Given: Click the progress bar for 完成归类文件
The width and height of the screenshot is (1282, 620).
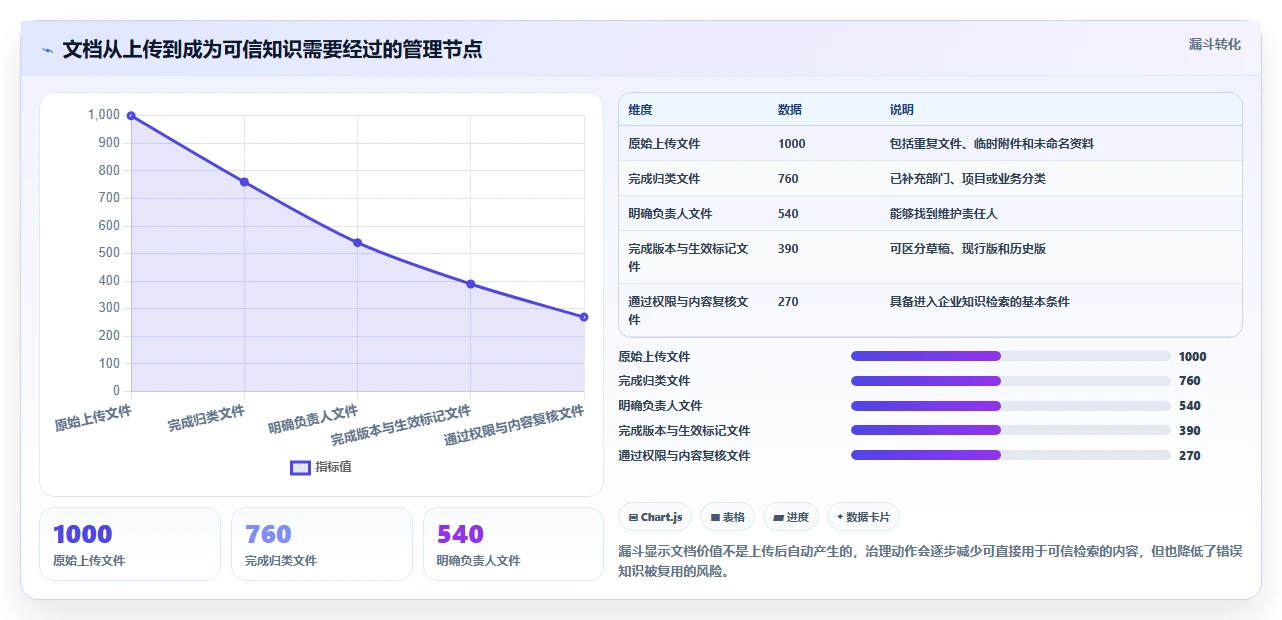Looking at the screenshot, I should (1011, 381).
